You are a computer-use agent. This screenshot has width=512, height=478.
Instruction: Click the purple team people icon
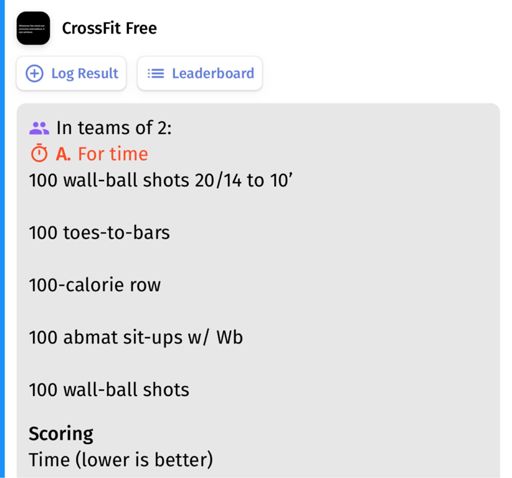pos(39,128)
